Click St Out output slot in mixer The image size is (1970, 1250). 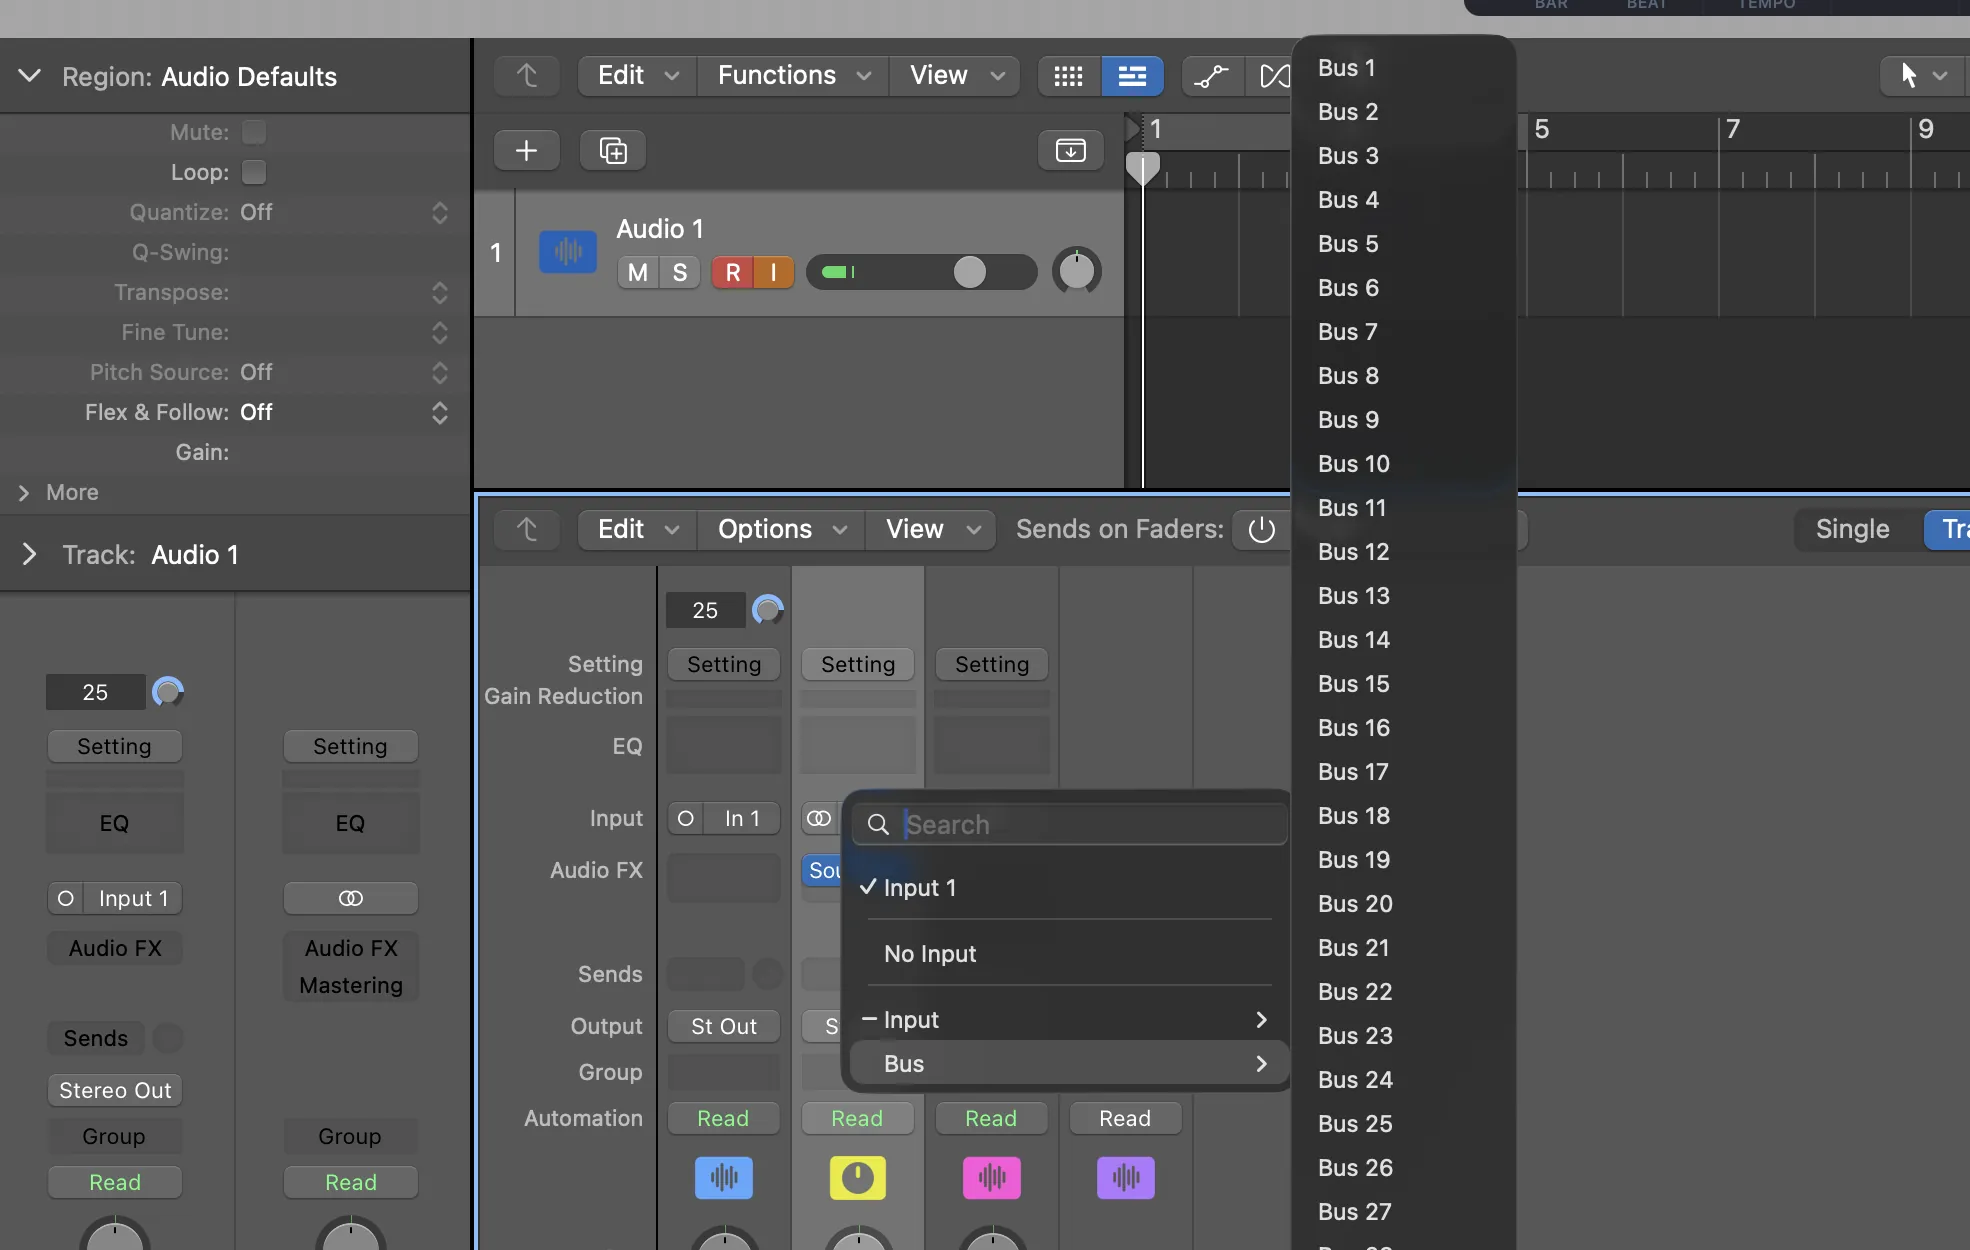724,1026
